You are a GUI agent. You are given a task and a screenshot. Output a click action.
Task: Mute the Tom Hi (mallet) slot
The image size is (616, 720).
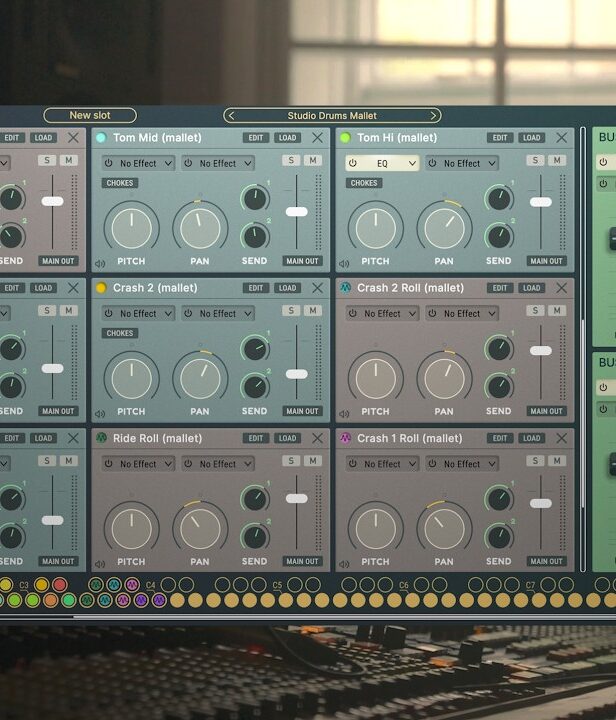tap(557, 160)
